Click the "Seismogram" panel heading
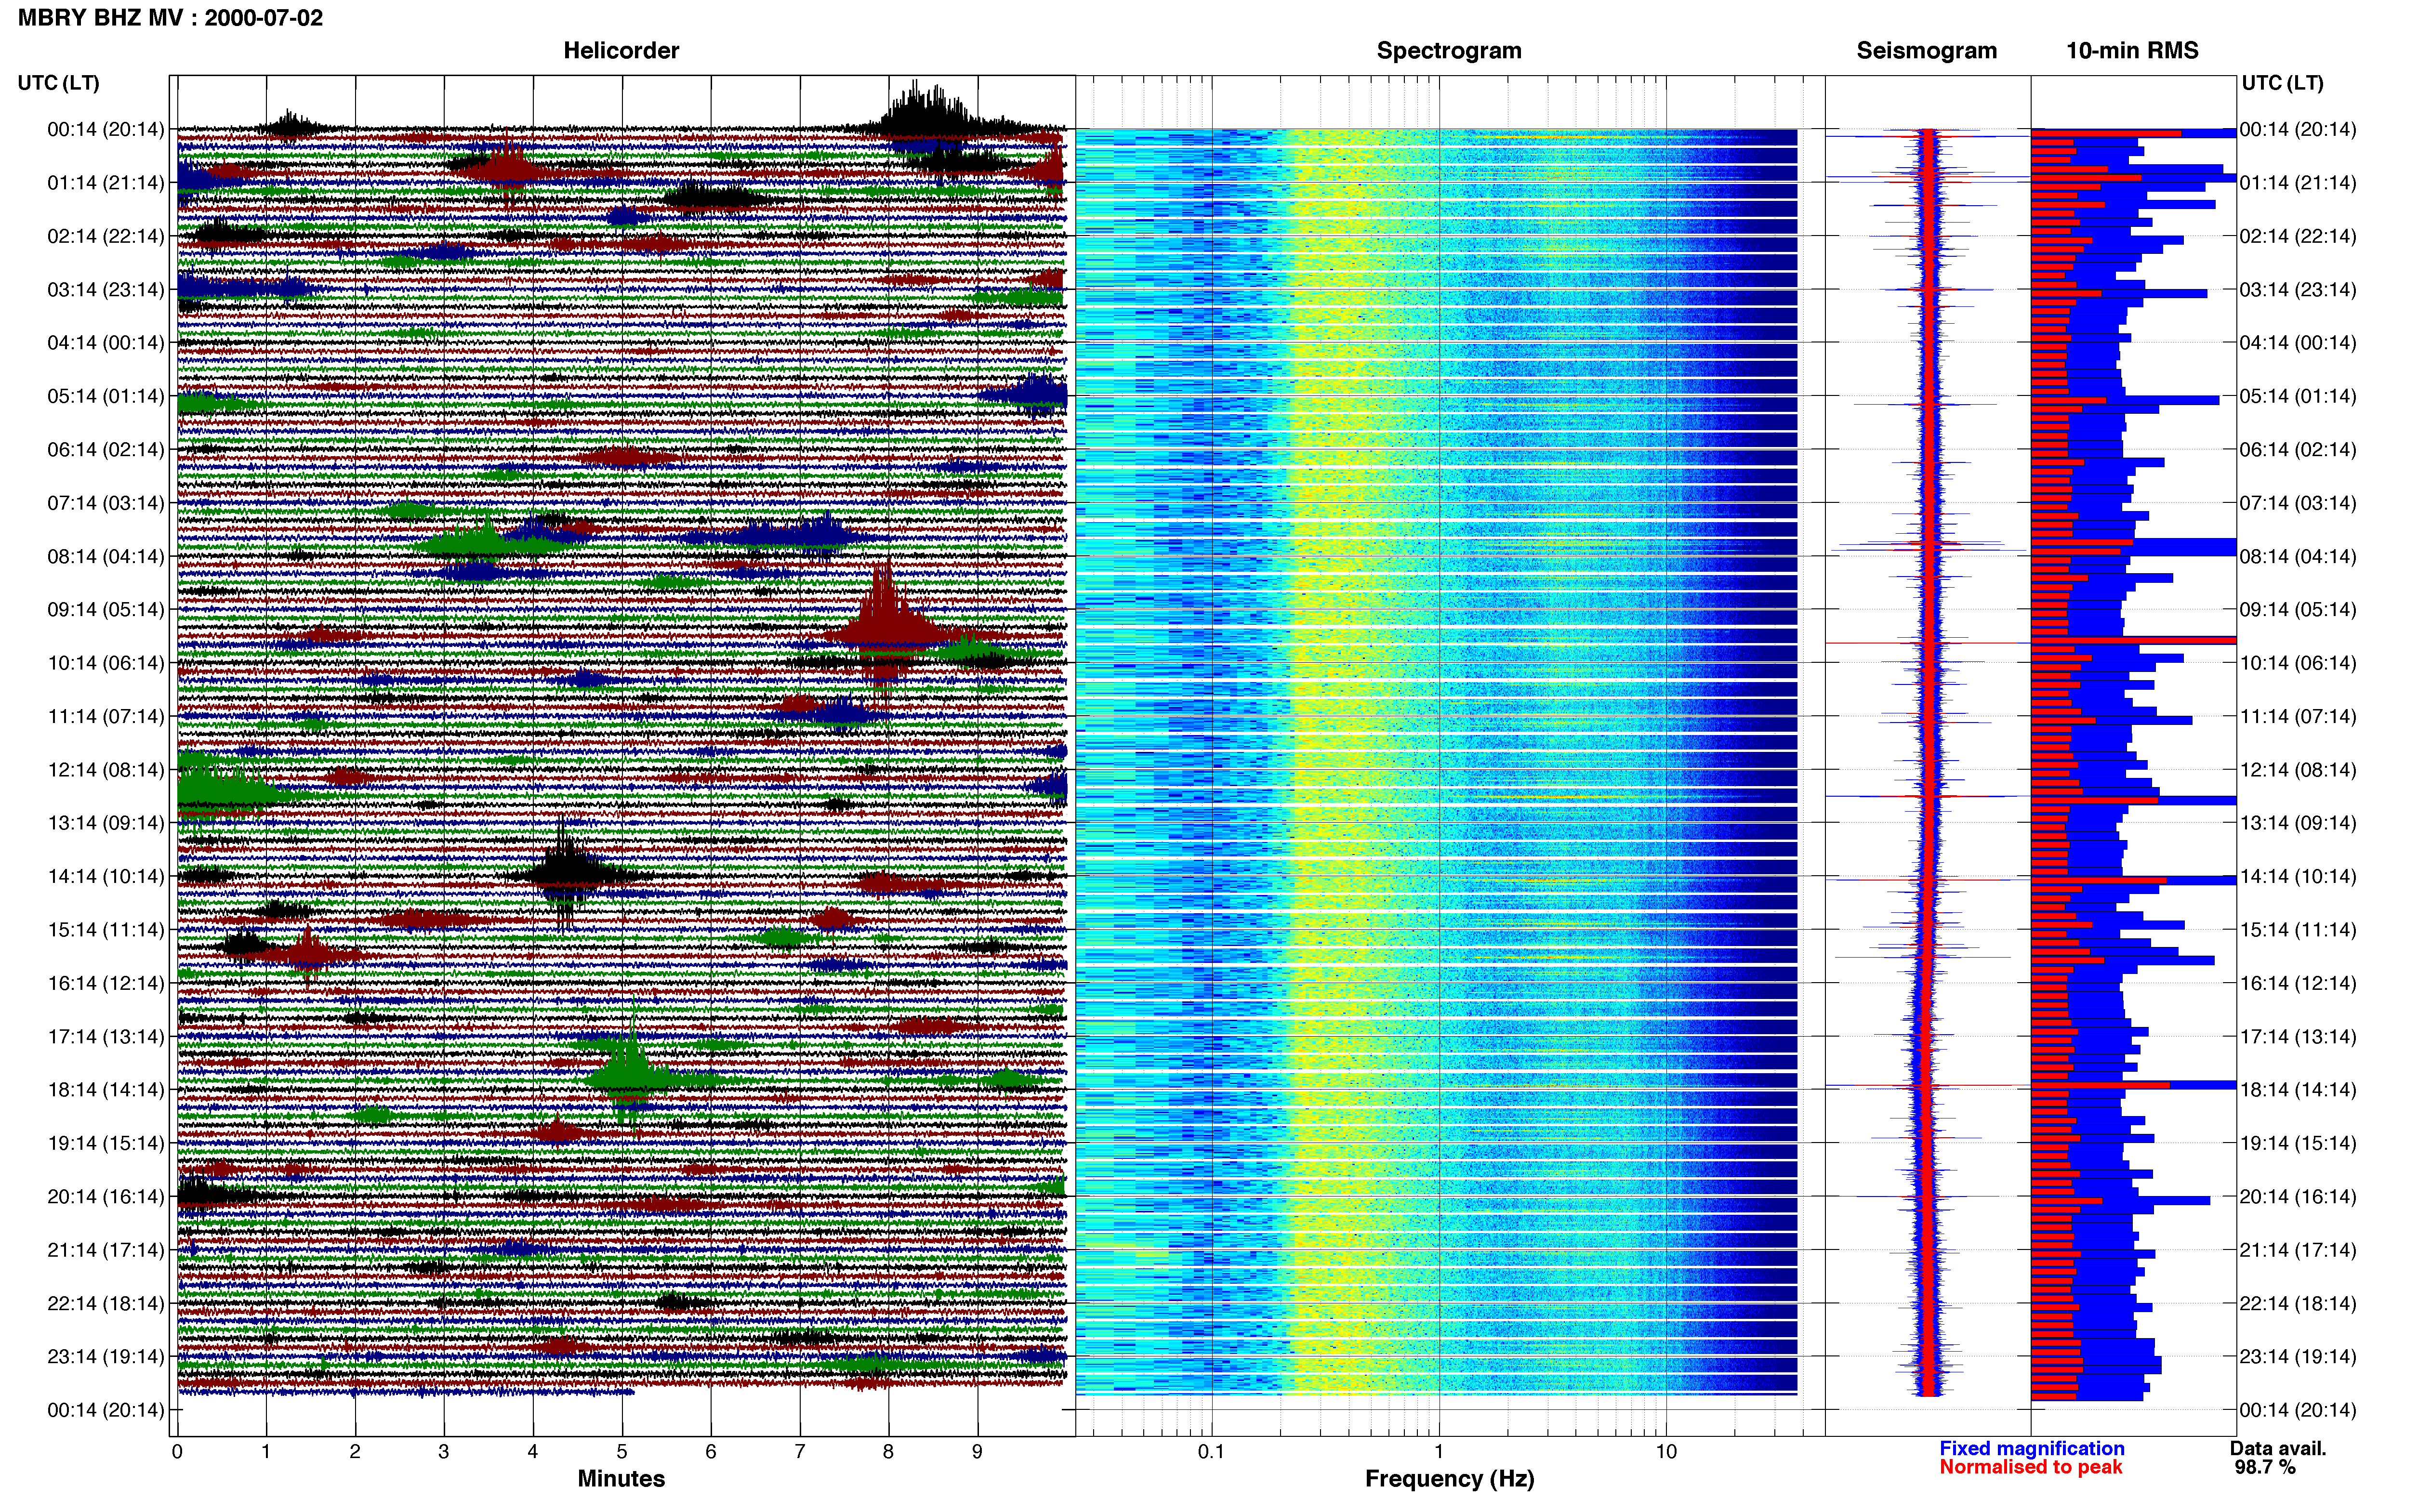 coord(1927,51)
